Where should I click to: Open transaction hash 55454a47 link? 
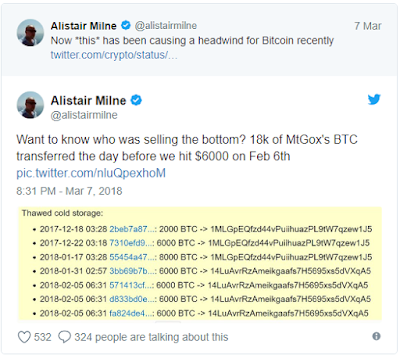click(x=132, y=257)
